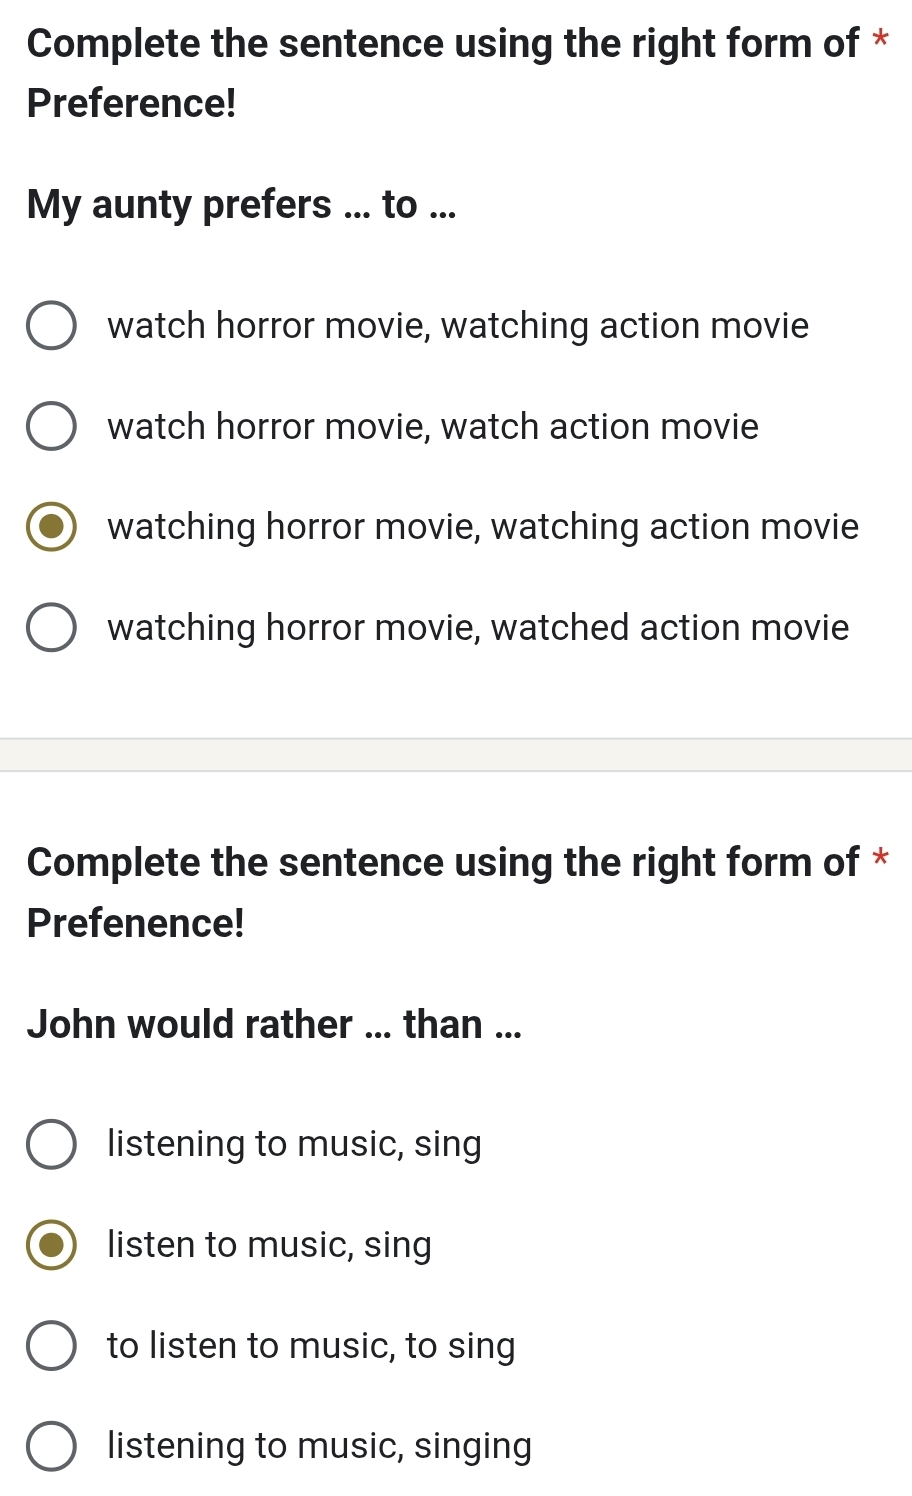Click selected radio 'watching horror movie, watching action movie'
The image size is (912, 1496).
51,527
